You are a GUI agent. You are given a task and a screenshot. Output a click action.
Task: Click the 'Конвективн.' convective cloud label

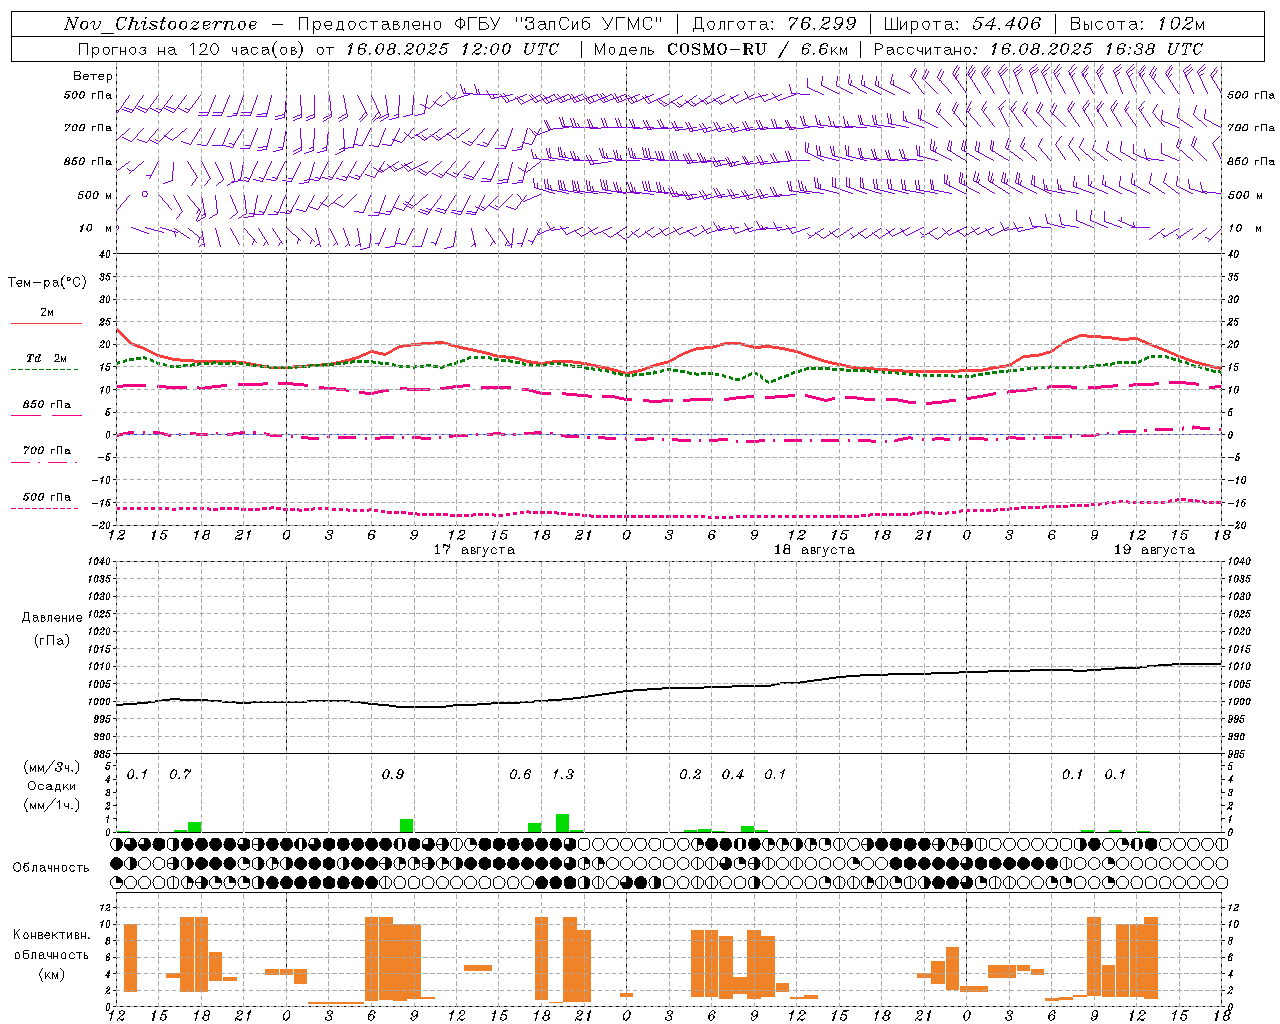(x=51, y=935)
